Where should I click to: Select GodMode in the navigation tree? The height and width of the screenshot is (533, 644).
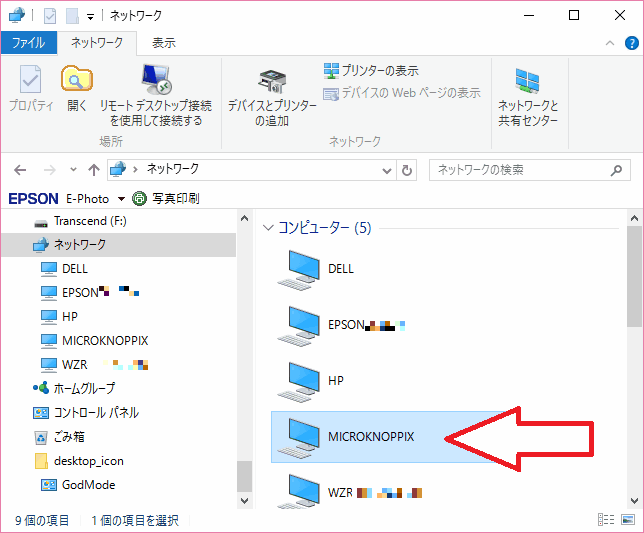tap(78, 485)
